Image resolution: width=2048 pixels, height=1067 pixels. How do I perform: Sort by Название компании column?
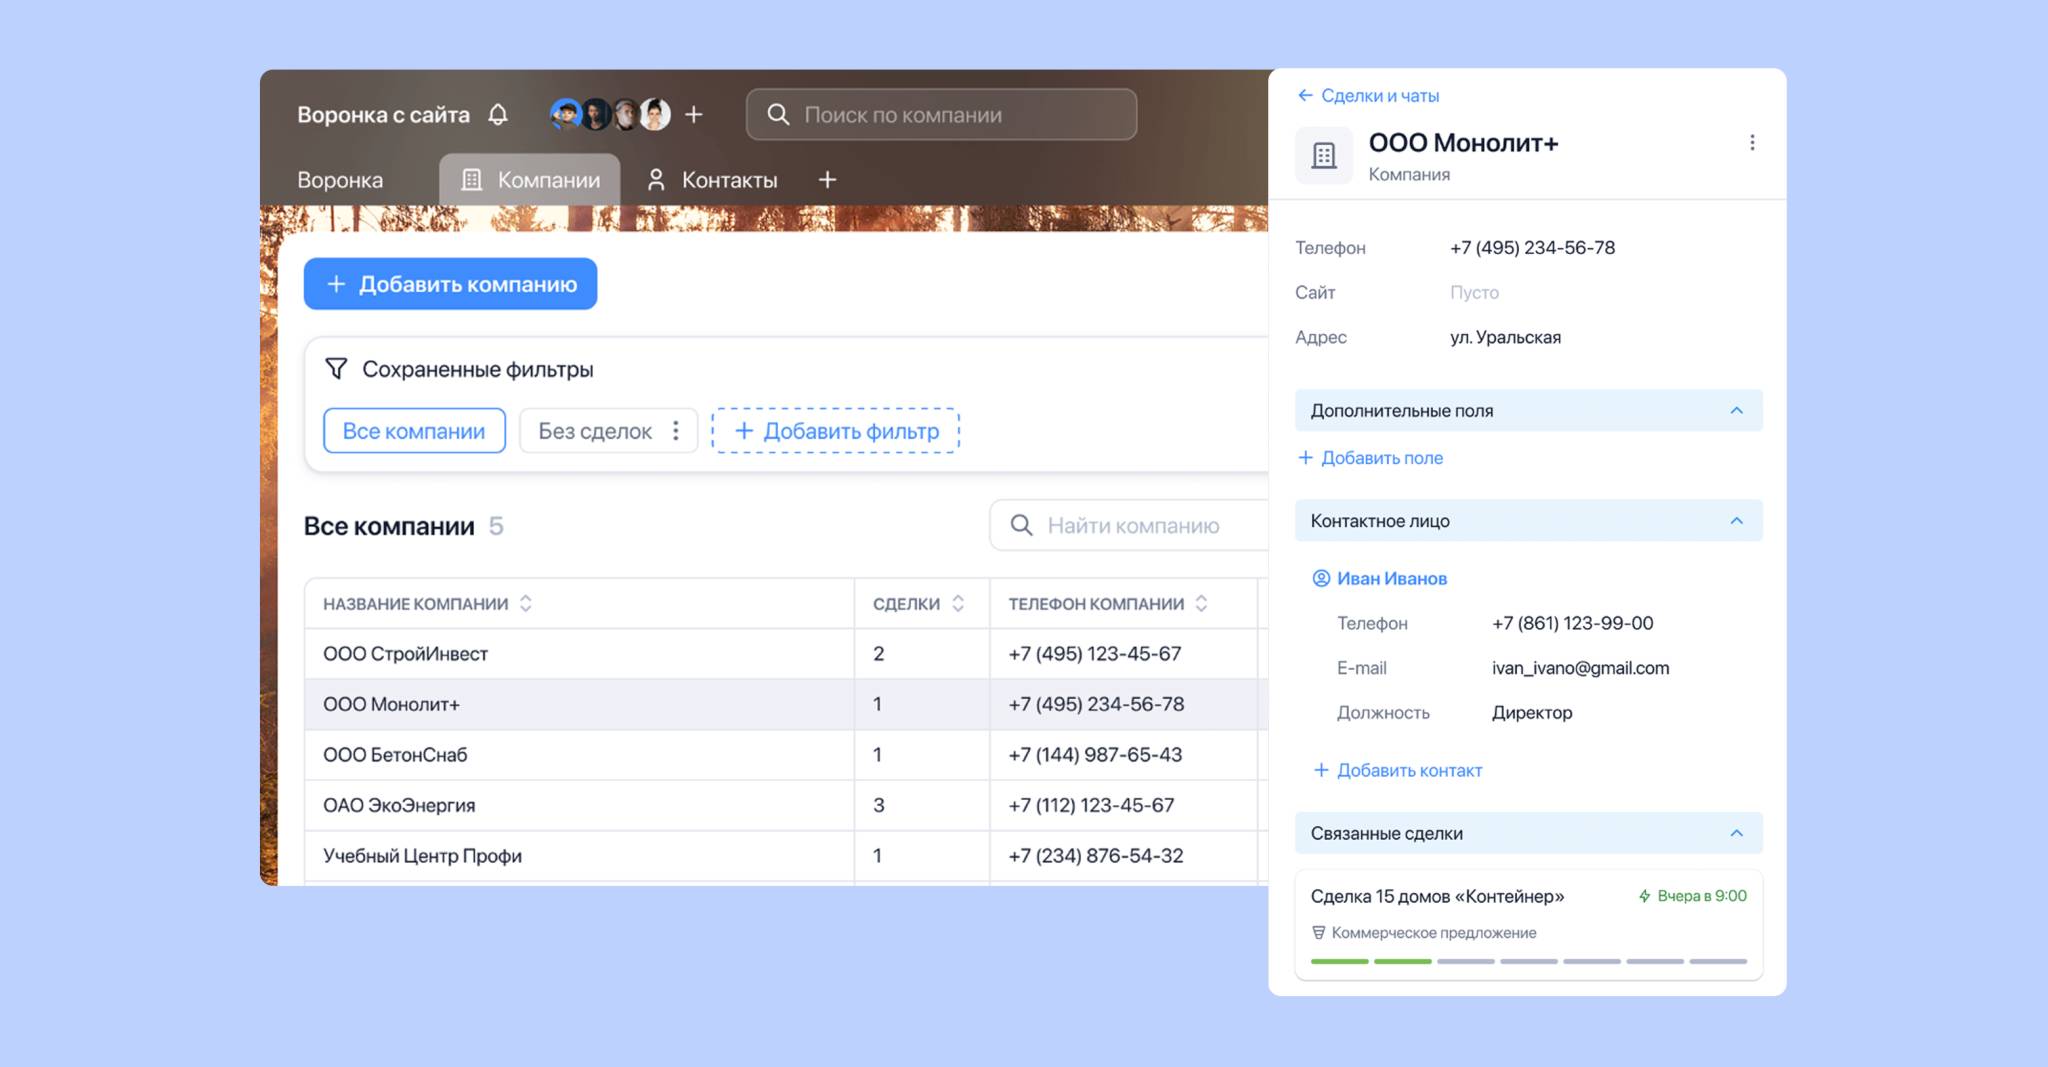tap(526, 604)
